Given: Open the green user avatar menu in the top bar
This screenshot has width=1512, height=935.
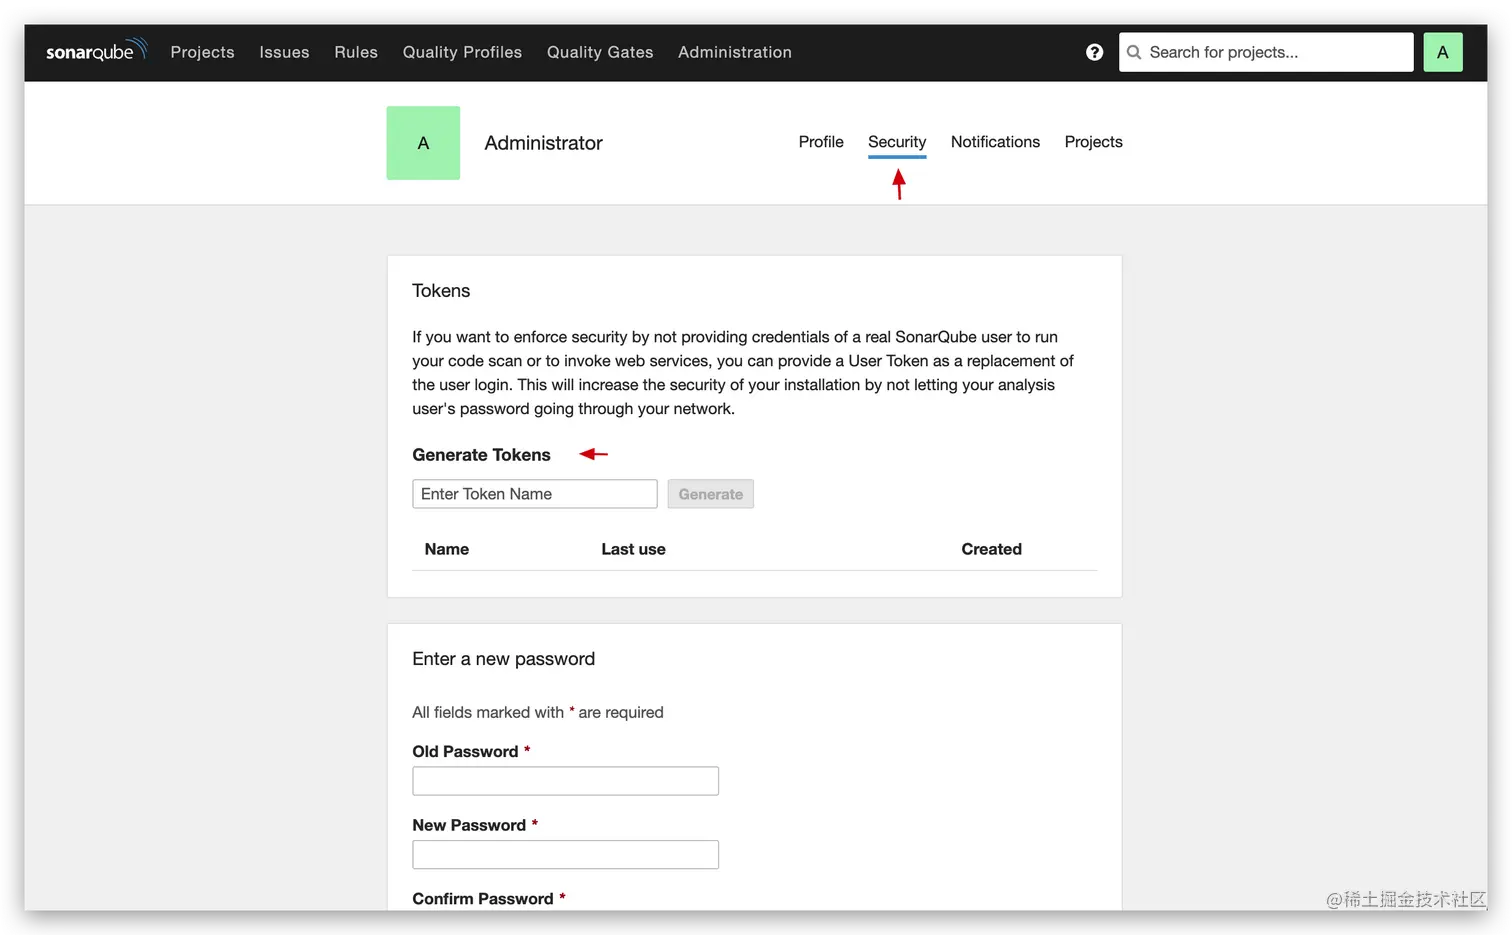Looking at the screenshot, I should [1442, 52].
